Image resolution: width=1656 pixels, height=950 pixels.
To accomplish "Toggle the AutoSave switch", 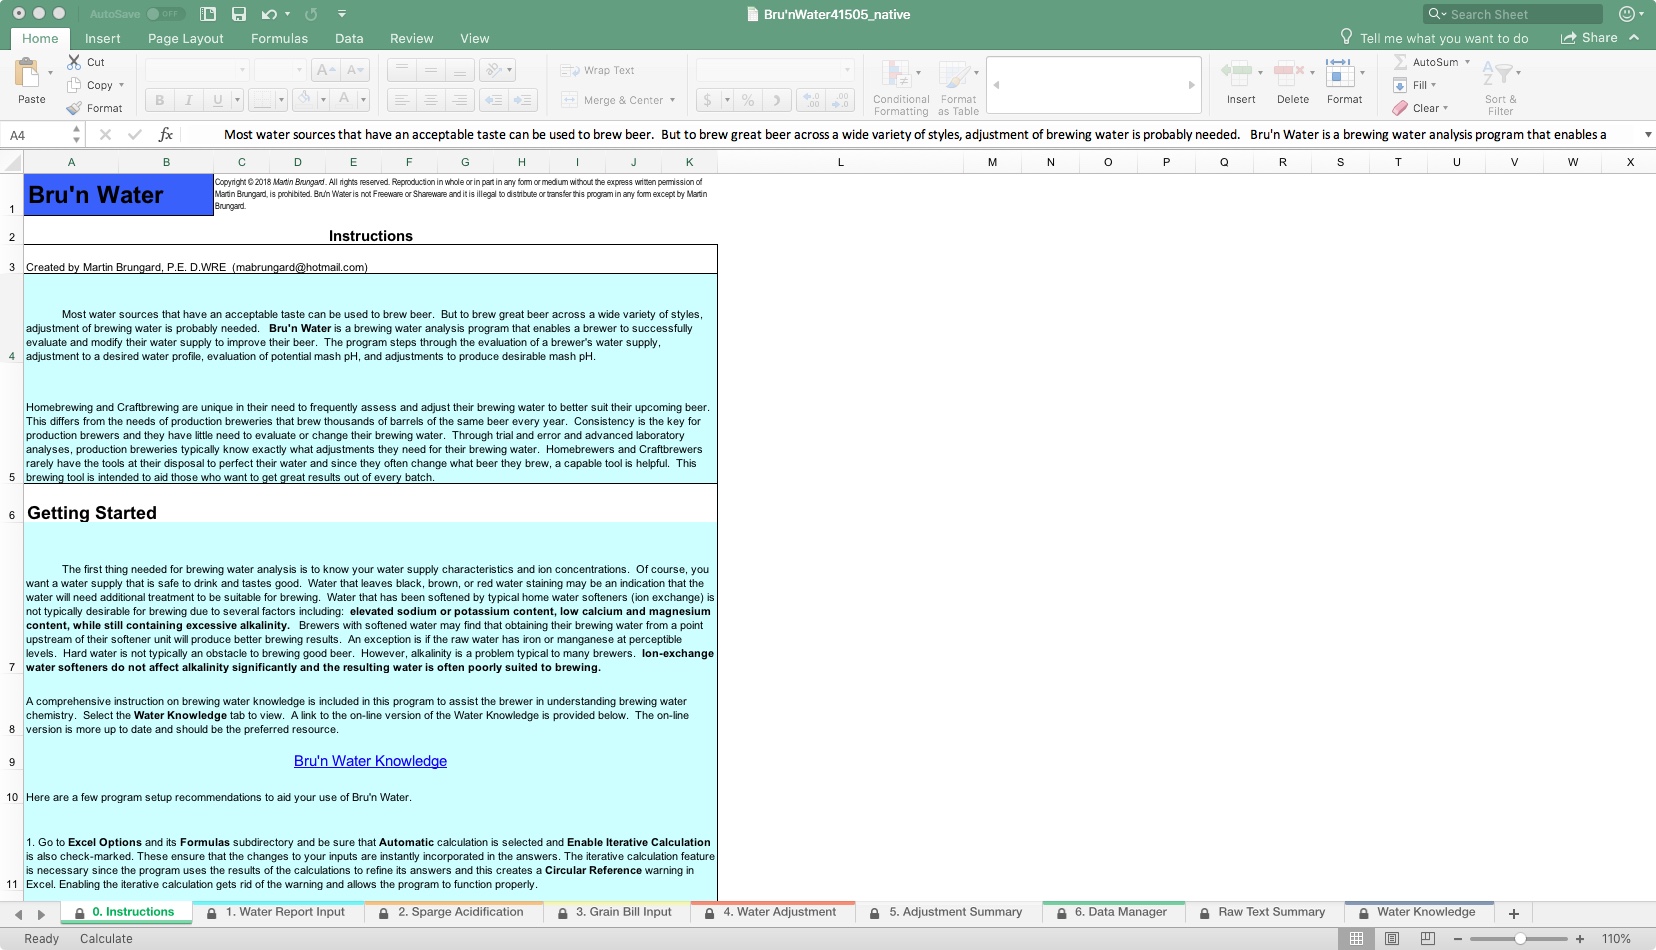I will point(165,14).
